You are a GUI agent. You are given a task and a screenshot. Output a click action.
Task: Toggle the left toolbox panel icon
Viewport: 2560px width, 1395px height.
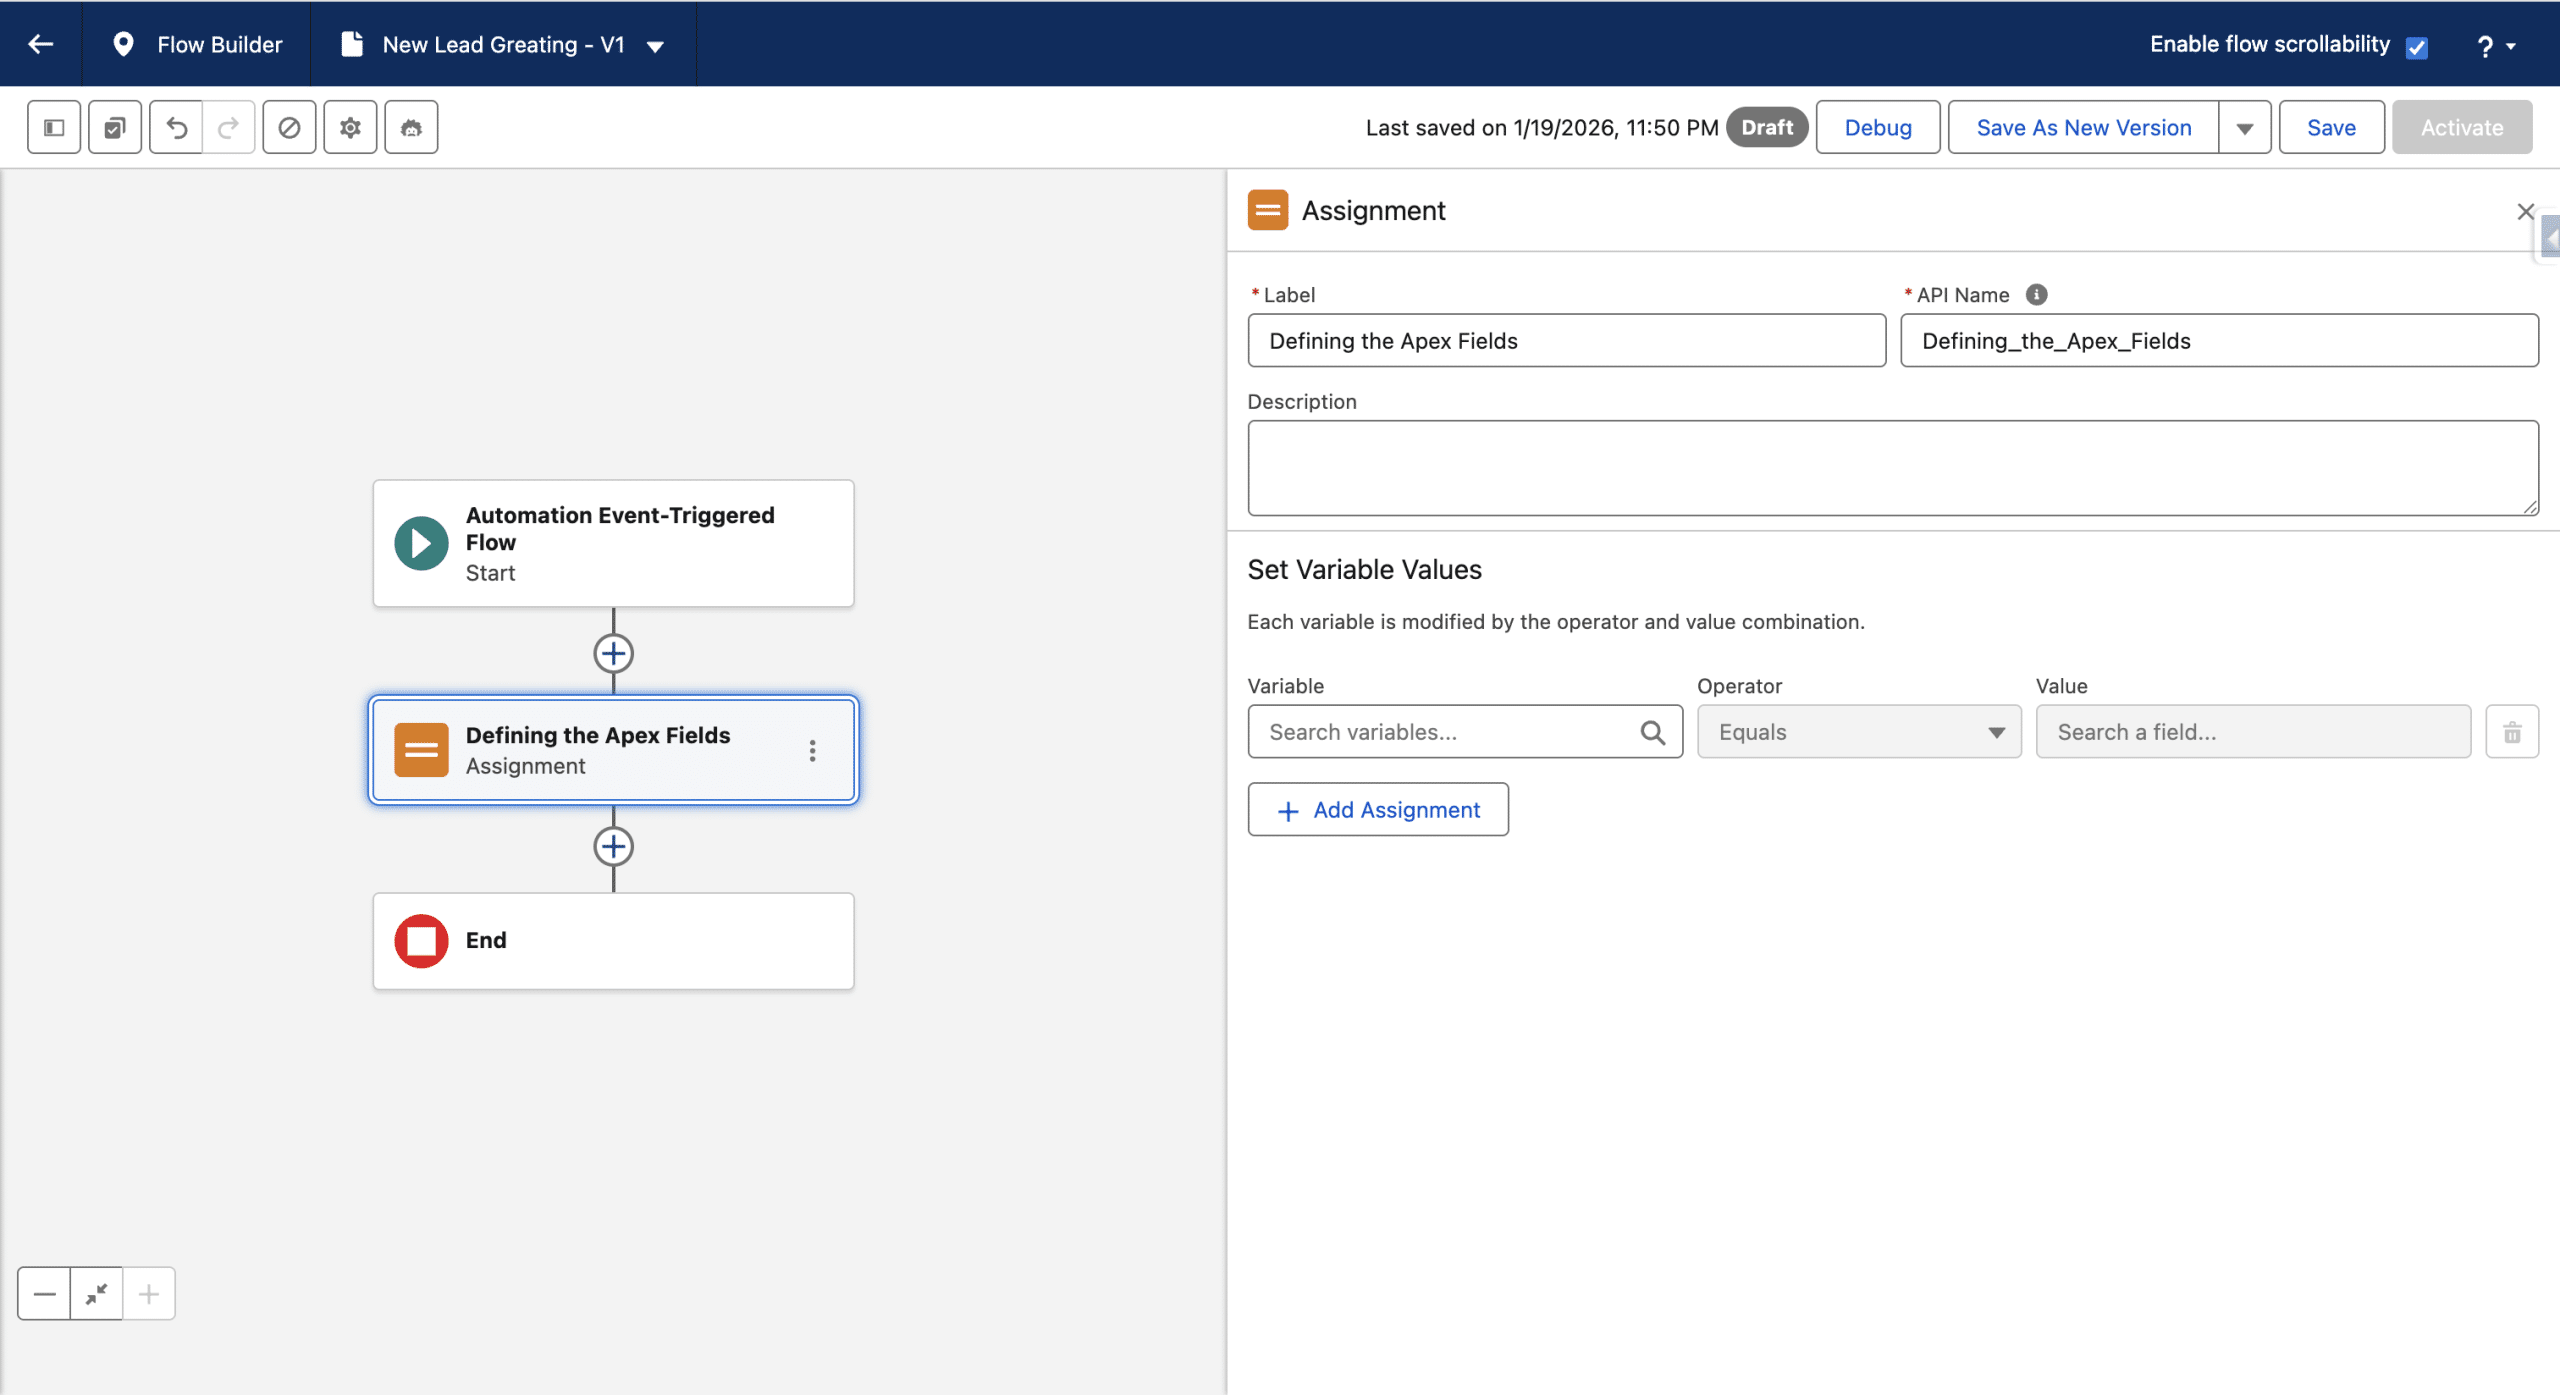pos(54,127)
